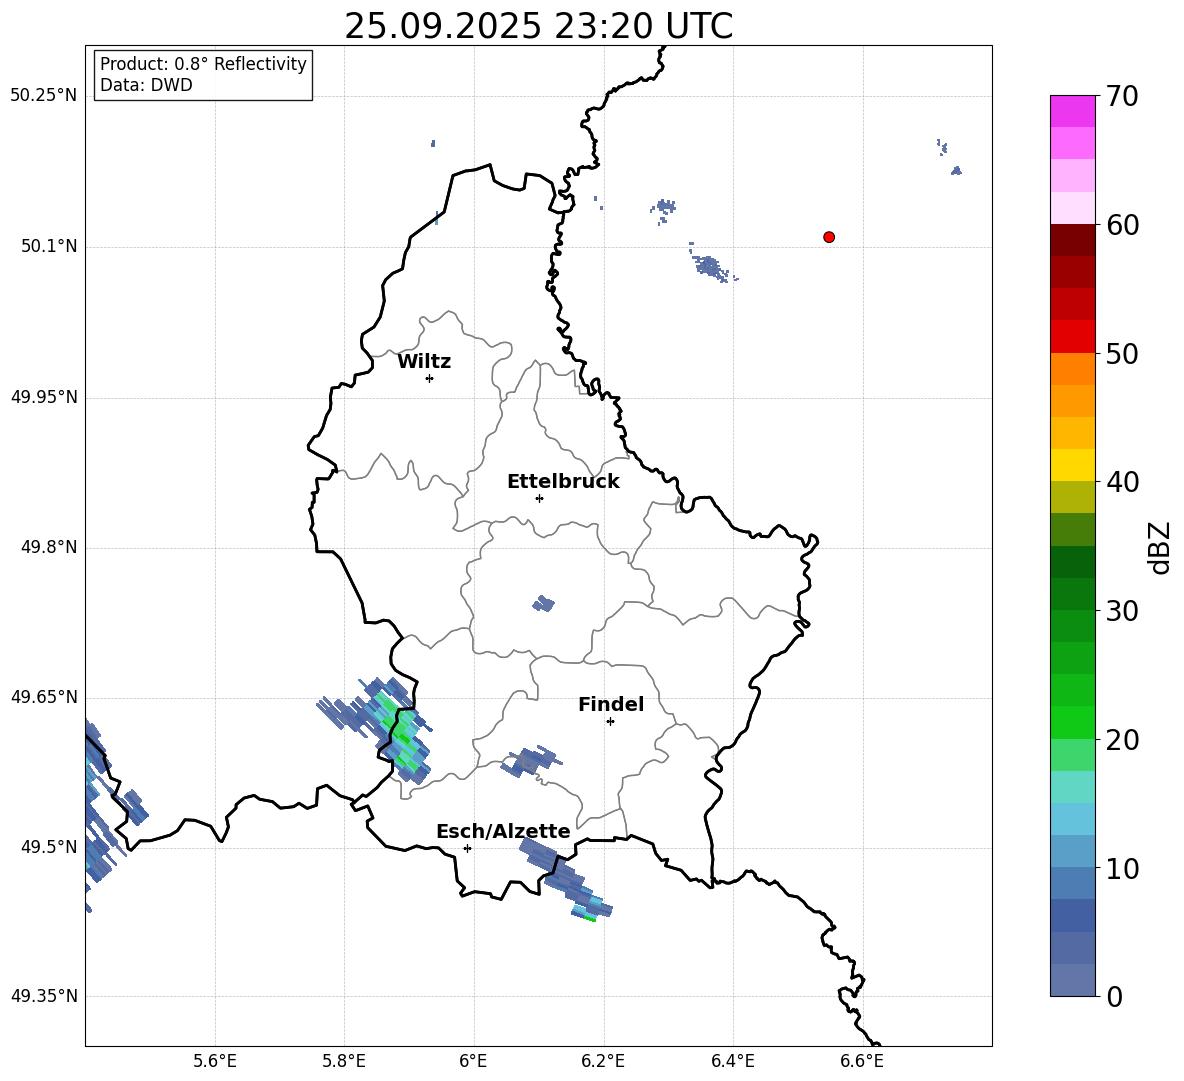The width and height of the screenshot is (1184, 1081).
Task: Click the 30 colorbar tick label
Action: (x=1122, y=611)
